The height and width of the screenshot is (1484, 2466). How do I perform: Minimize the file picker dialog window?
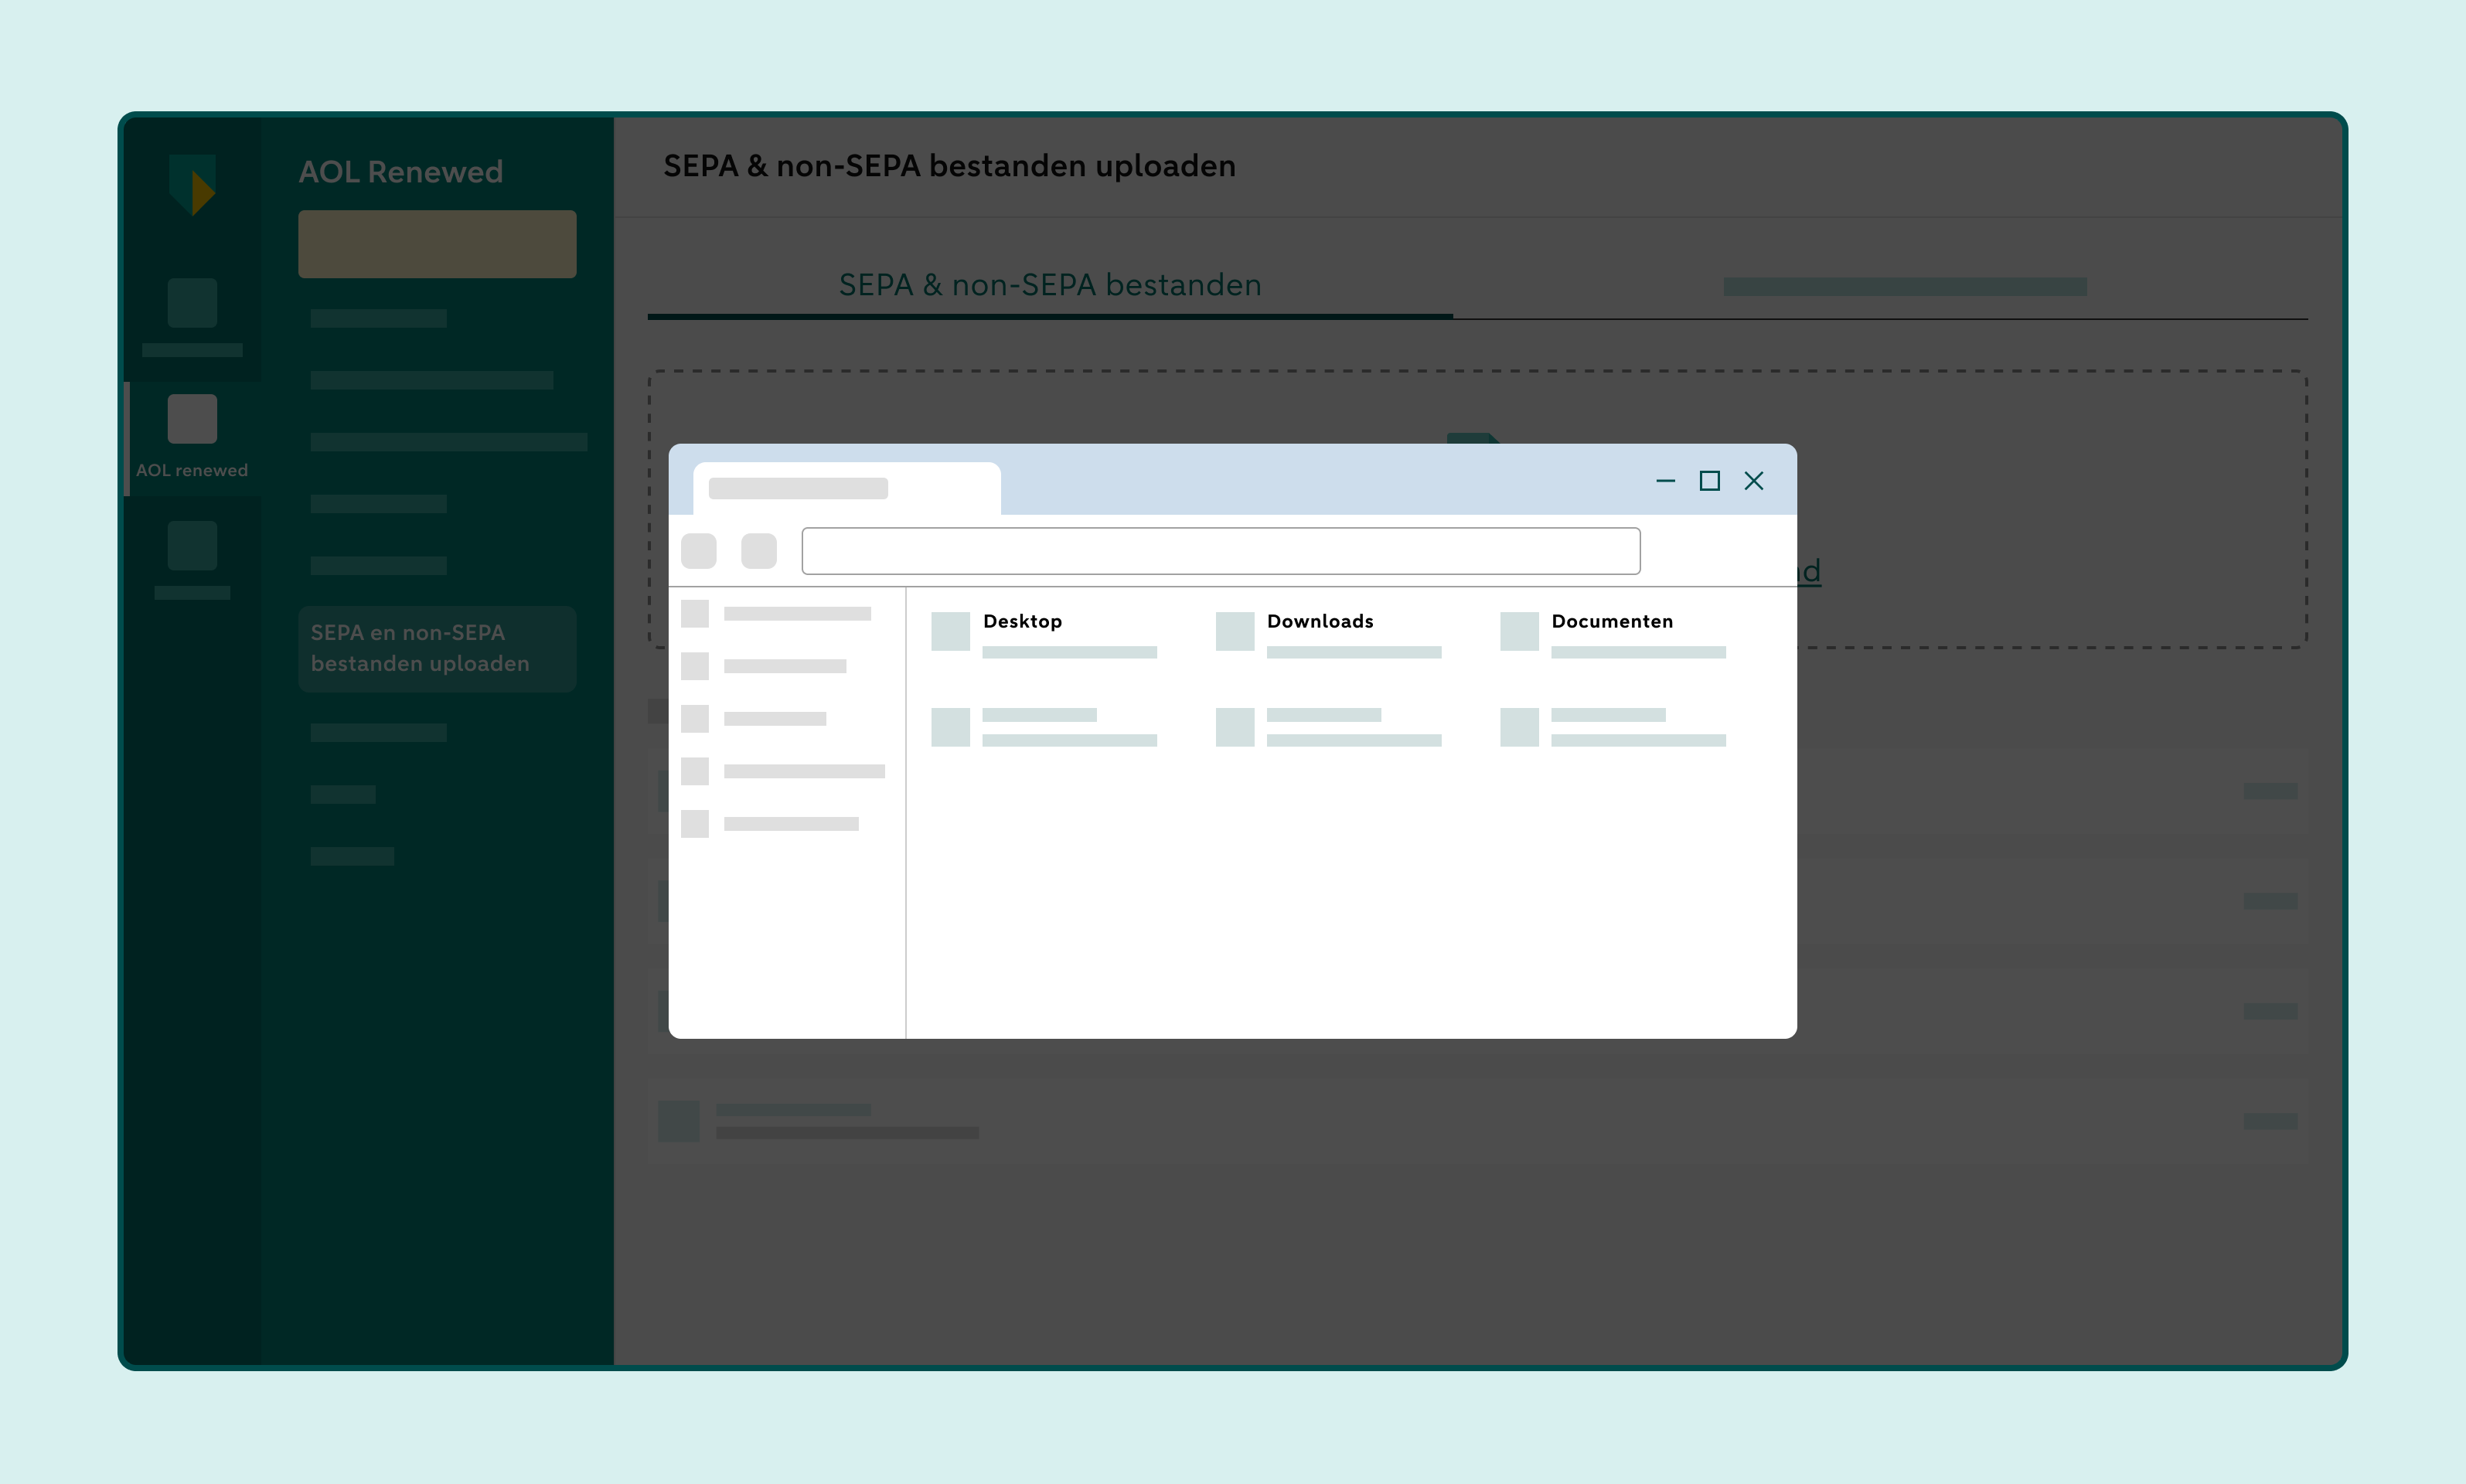(x=1666, y=481)
